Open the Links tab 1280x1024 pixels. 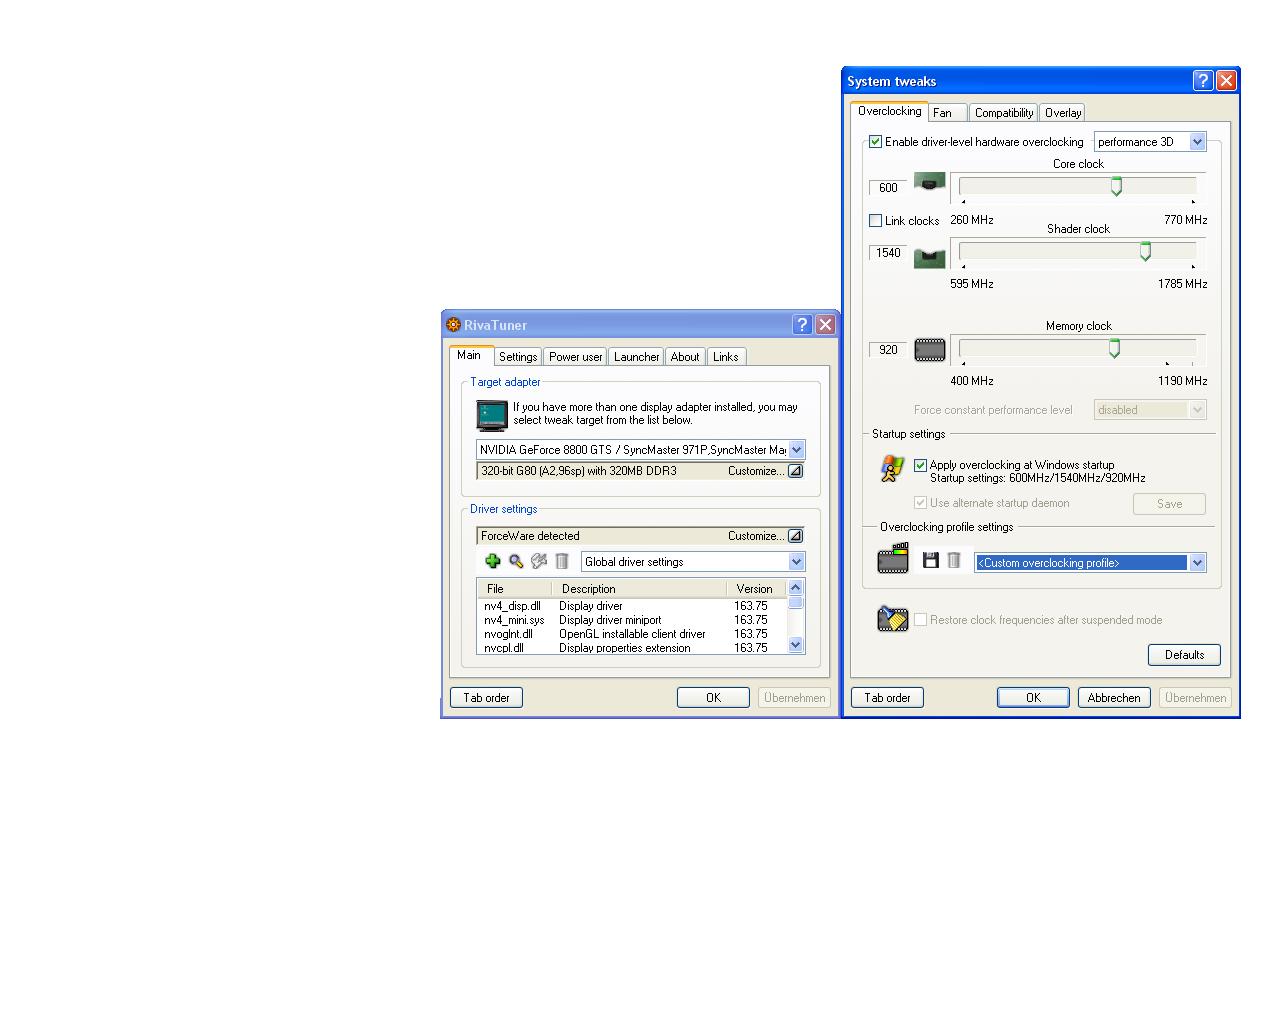[x=726, y=357]
